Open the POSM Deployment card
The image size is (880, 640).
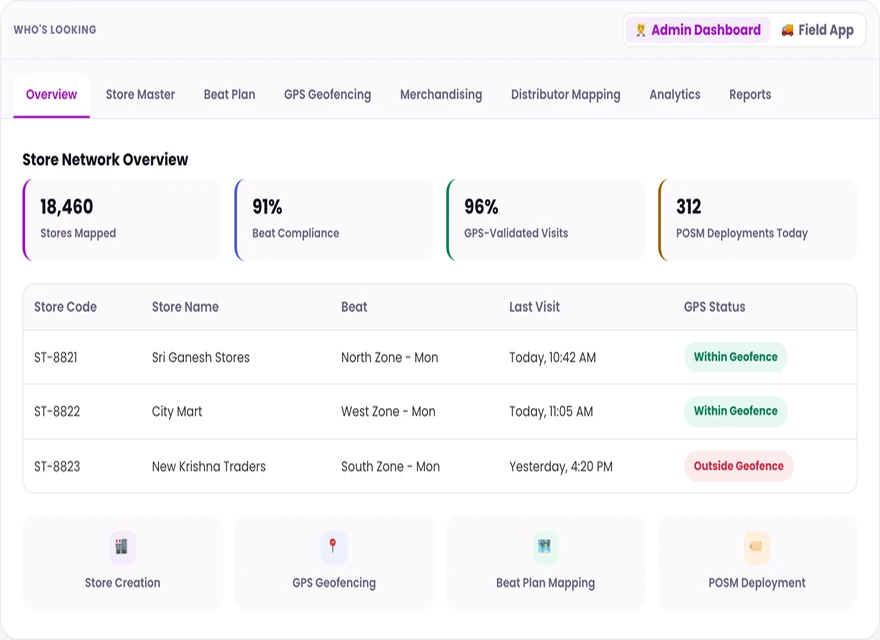click(757, 563)
